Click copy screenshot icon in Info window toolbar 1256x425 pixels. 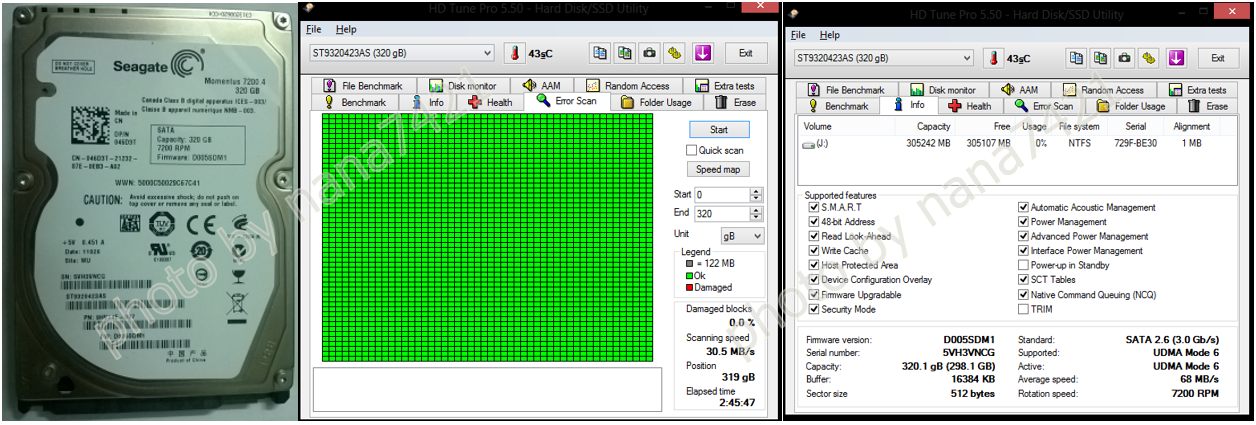(1101, 58)
